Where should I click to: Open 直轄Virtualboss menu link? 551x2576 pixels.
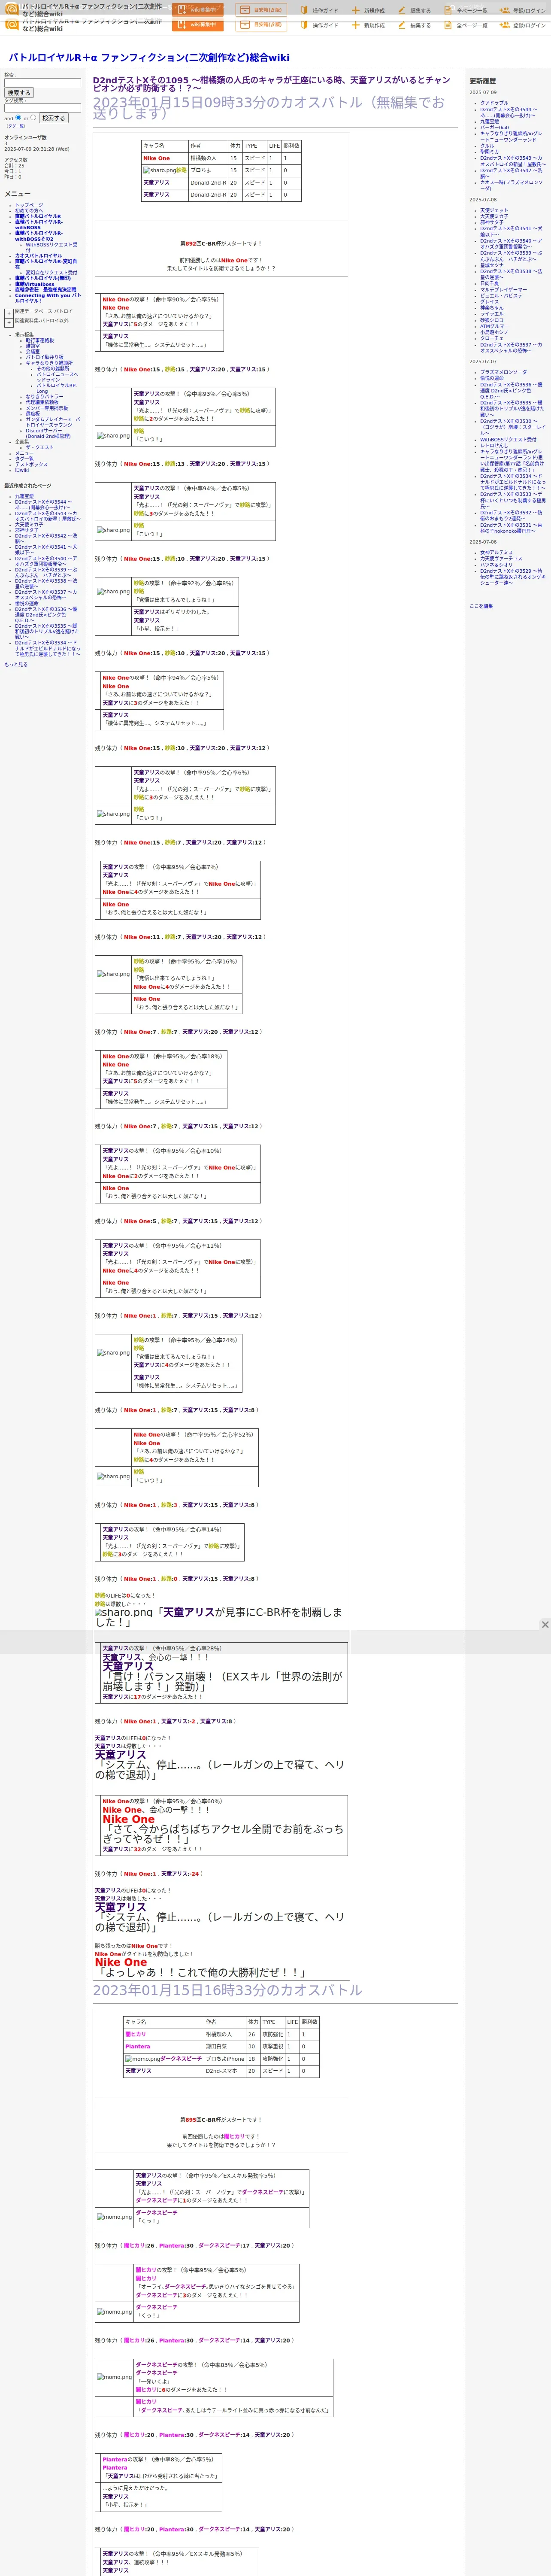click(35, 284)
